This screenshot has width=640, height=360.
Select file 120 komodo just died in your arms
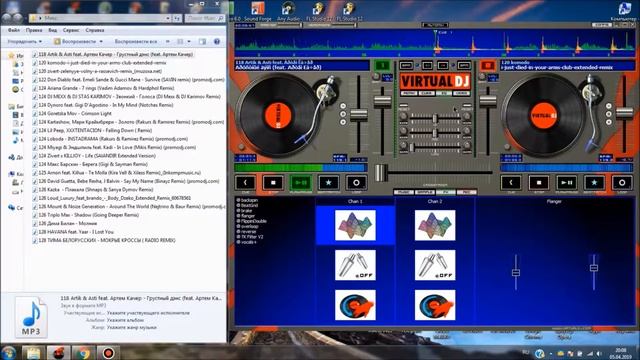(x=102, y=63)
